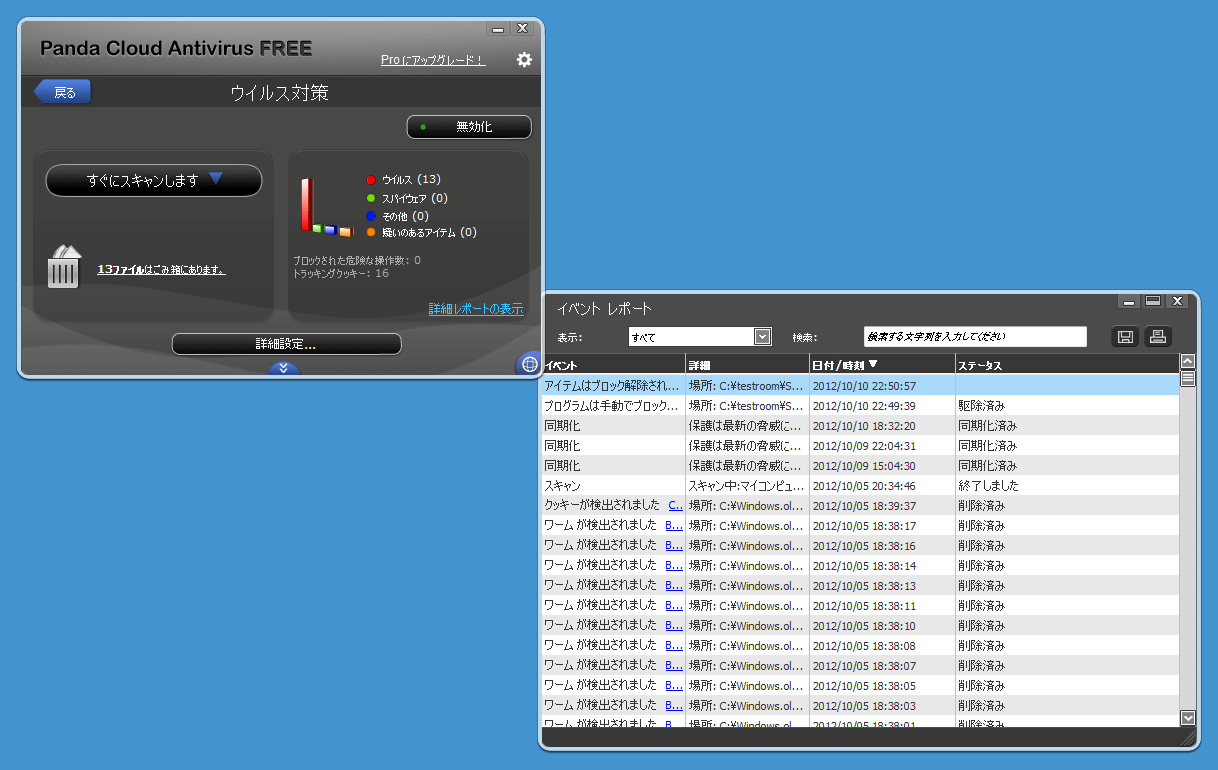Viewport: 1218px width, 770px height.
Task: Select the worm row at 2012/10/05 18:38:03
Action: [x=860, y=705]
